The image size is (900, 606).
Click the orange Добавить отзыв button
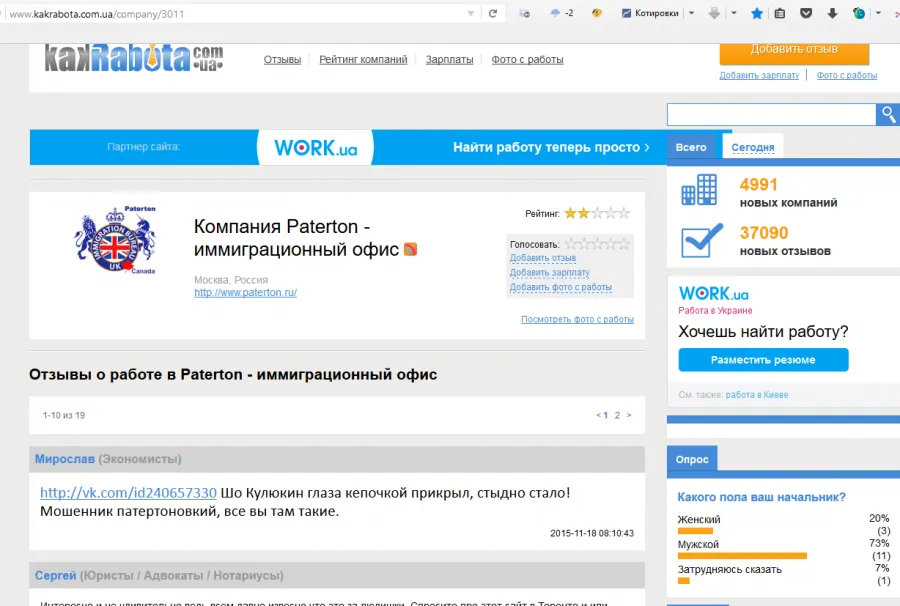click(794, 53)
